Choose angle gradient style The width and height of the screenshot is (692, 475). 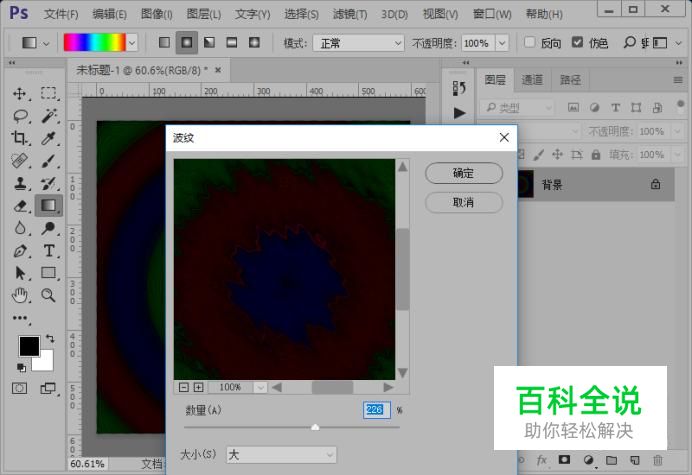(209, 42)
